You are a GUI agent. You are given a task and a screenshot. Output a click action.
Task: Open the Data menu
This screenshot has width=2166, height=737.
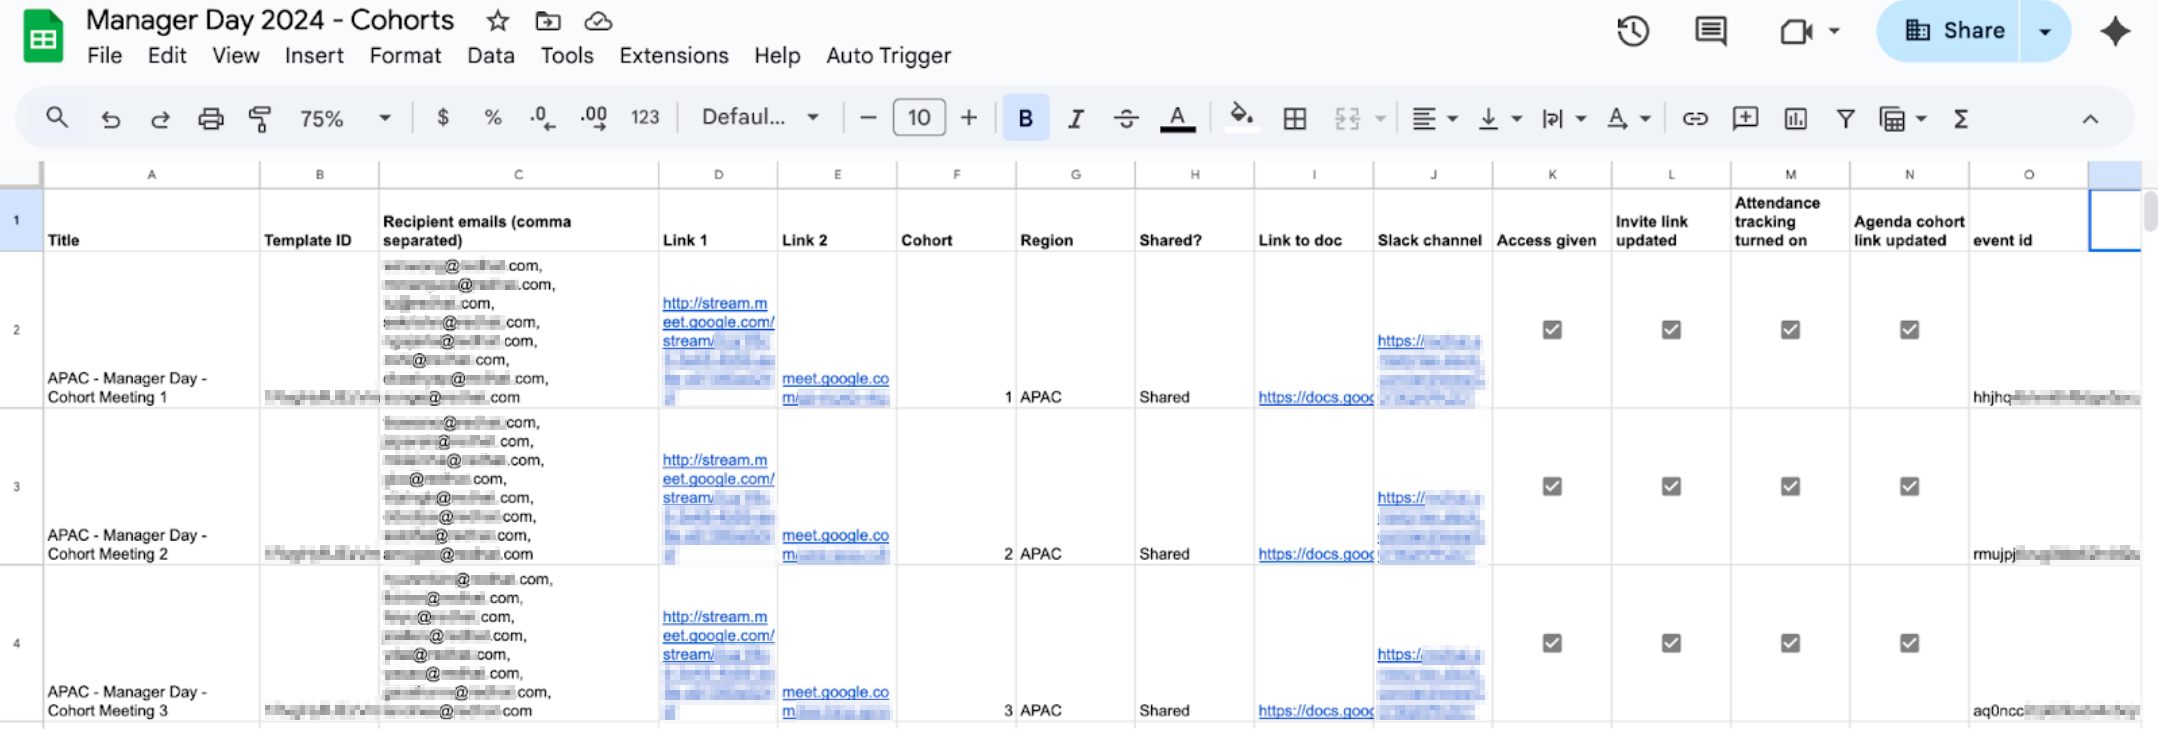tap(491, 56)
